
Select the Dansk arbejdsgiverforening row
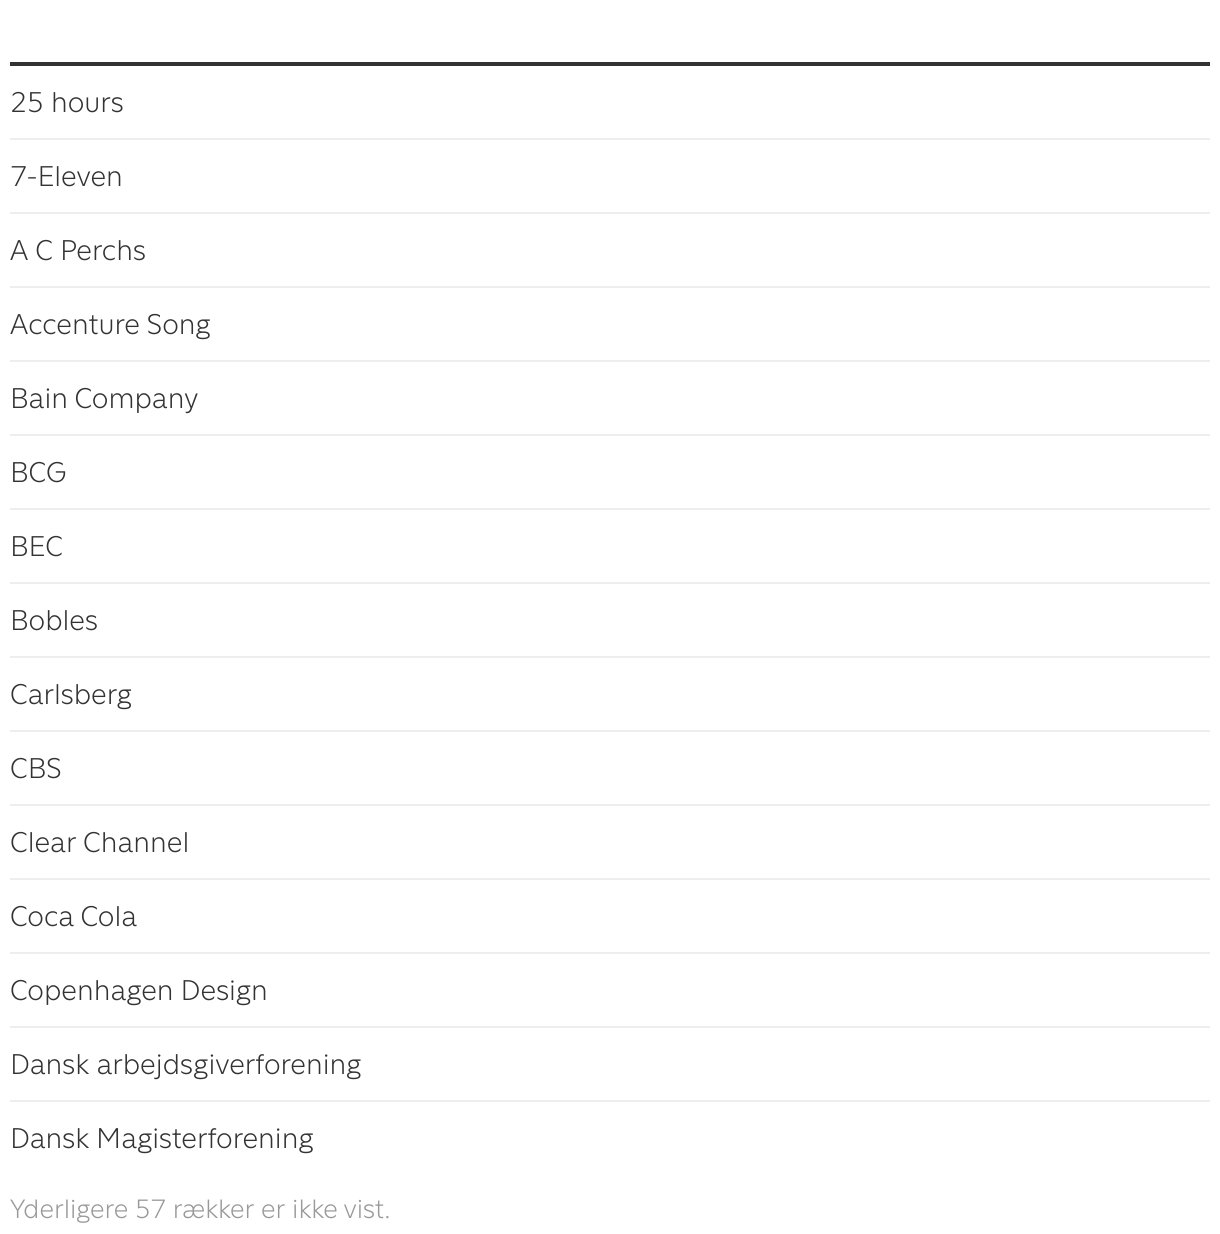185,1064
